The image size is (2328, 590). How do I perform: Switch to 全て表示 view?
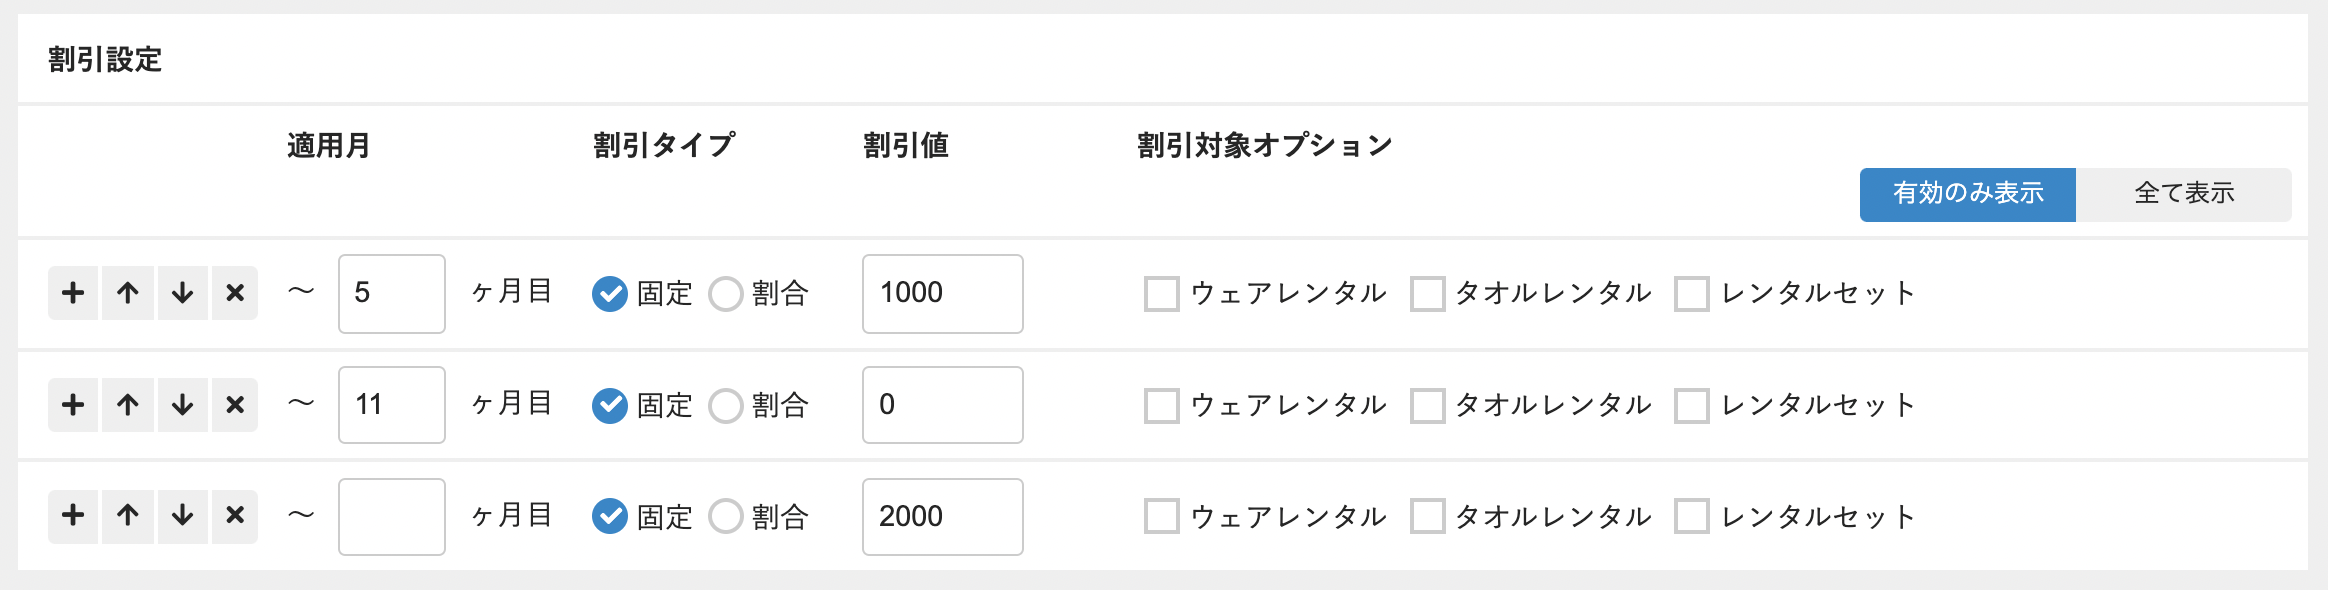click(x=2183, y=194)
